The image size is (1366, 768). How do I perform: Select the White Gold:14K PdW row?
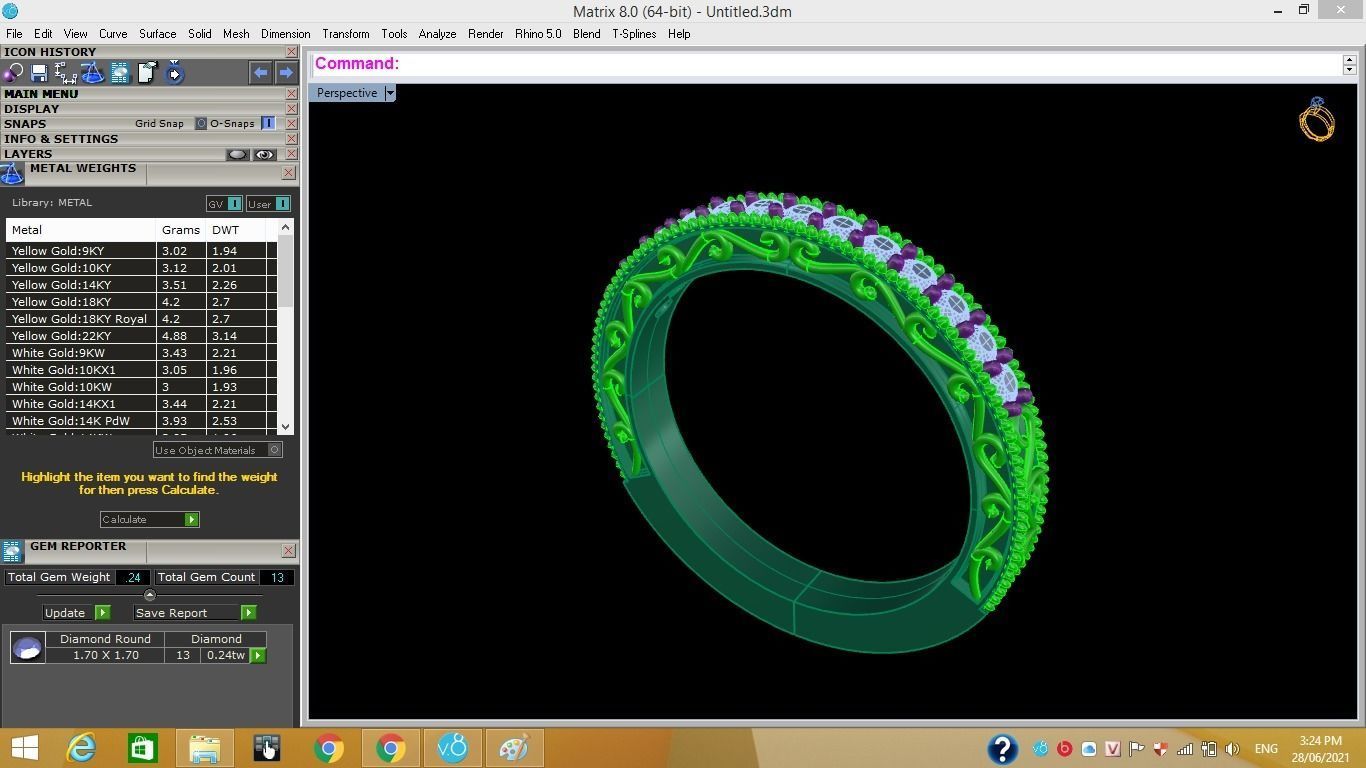click(x=141, y=421)
